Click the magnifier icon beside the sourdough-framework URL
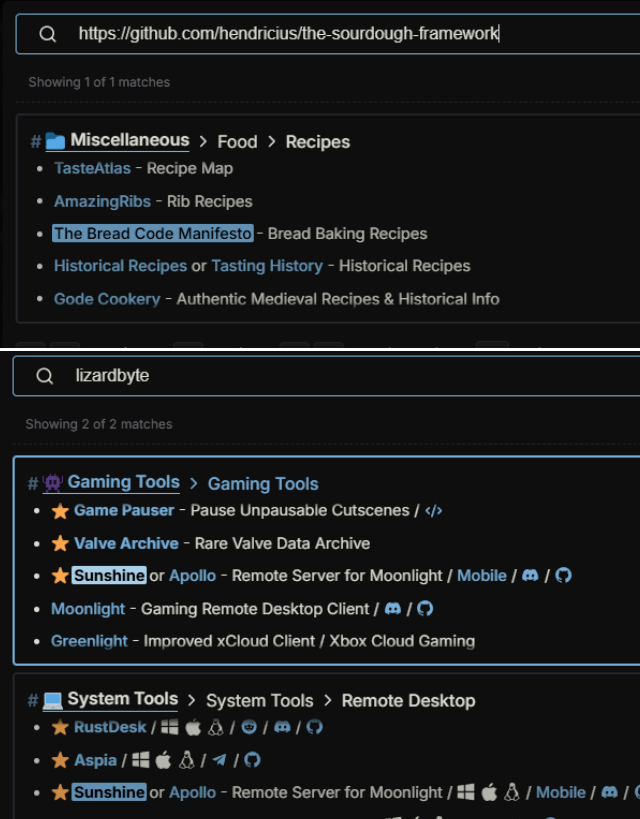Viewport: 640px width, 819px height. [x=48, y=34]
